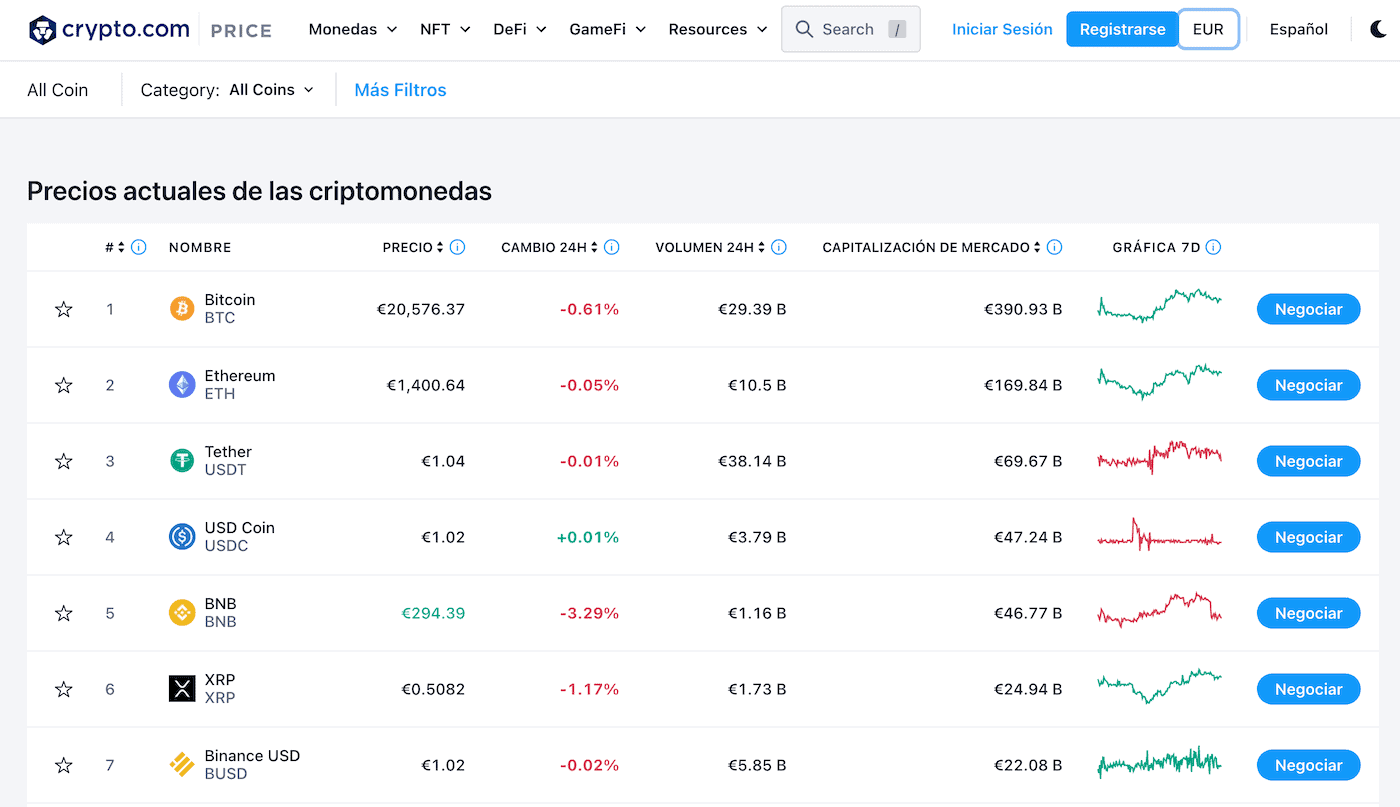Show info icon next to rank column
This screenshot has width=1400, height=807.
click(139, 247)
